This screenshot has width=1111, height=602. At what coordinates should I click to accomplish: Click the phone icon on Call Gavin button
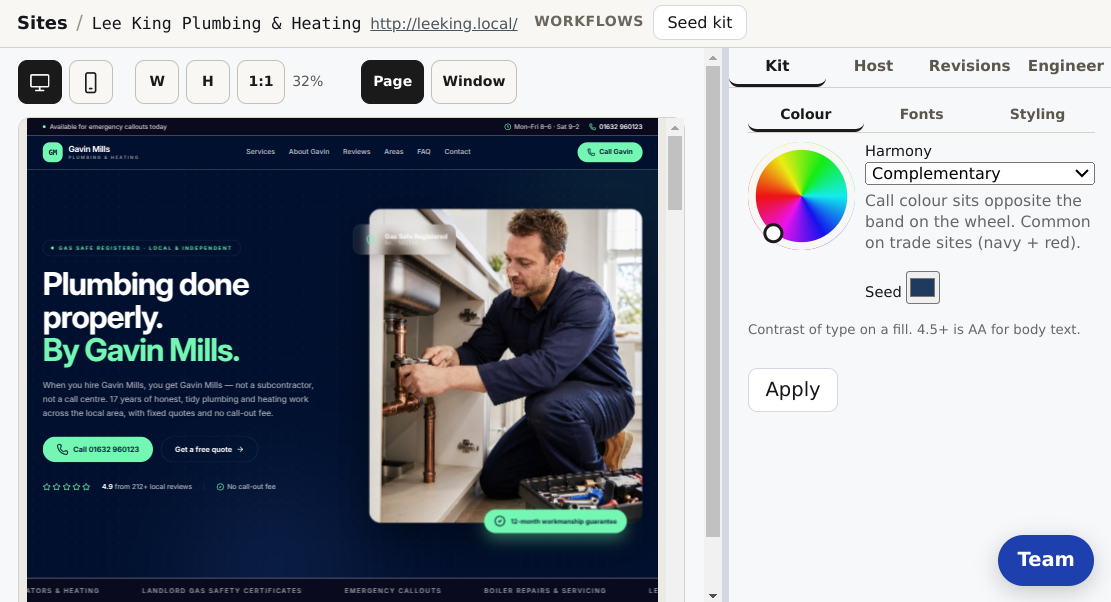[592, 152]
